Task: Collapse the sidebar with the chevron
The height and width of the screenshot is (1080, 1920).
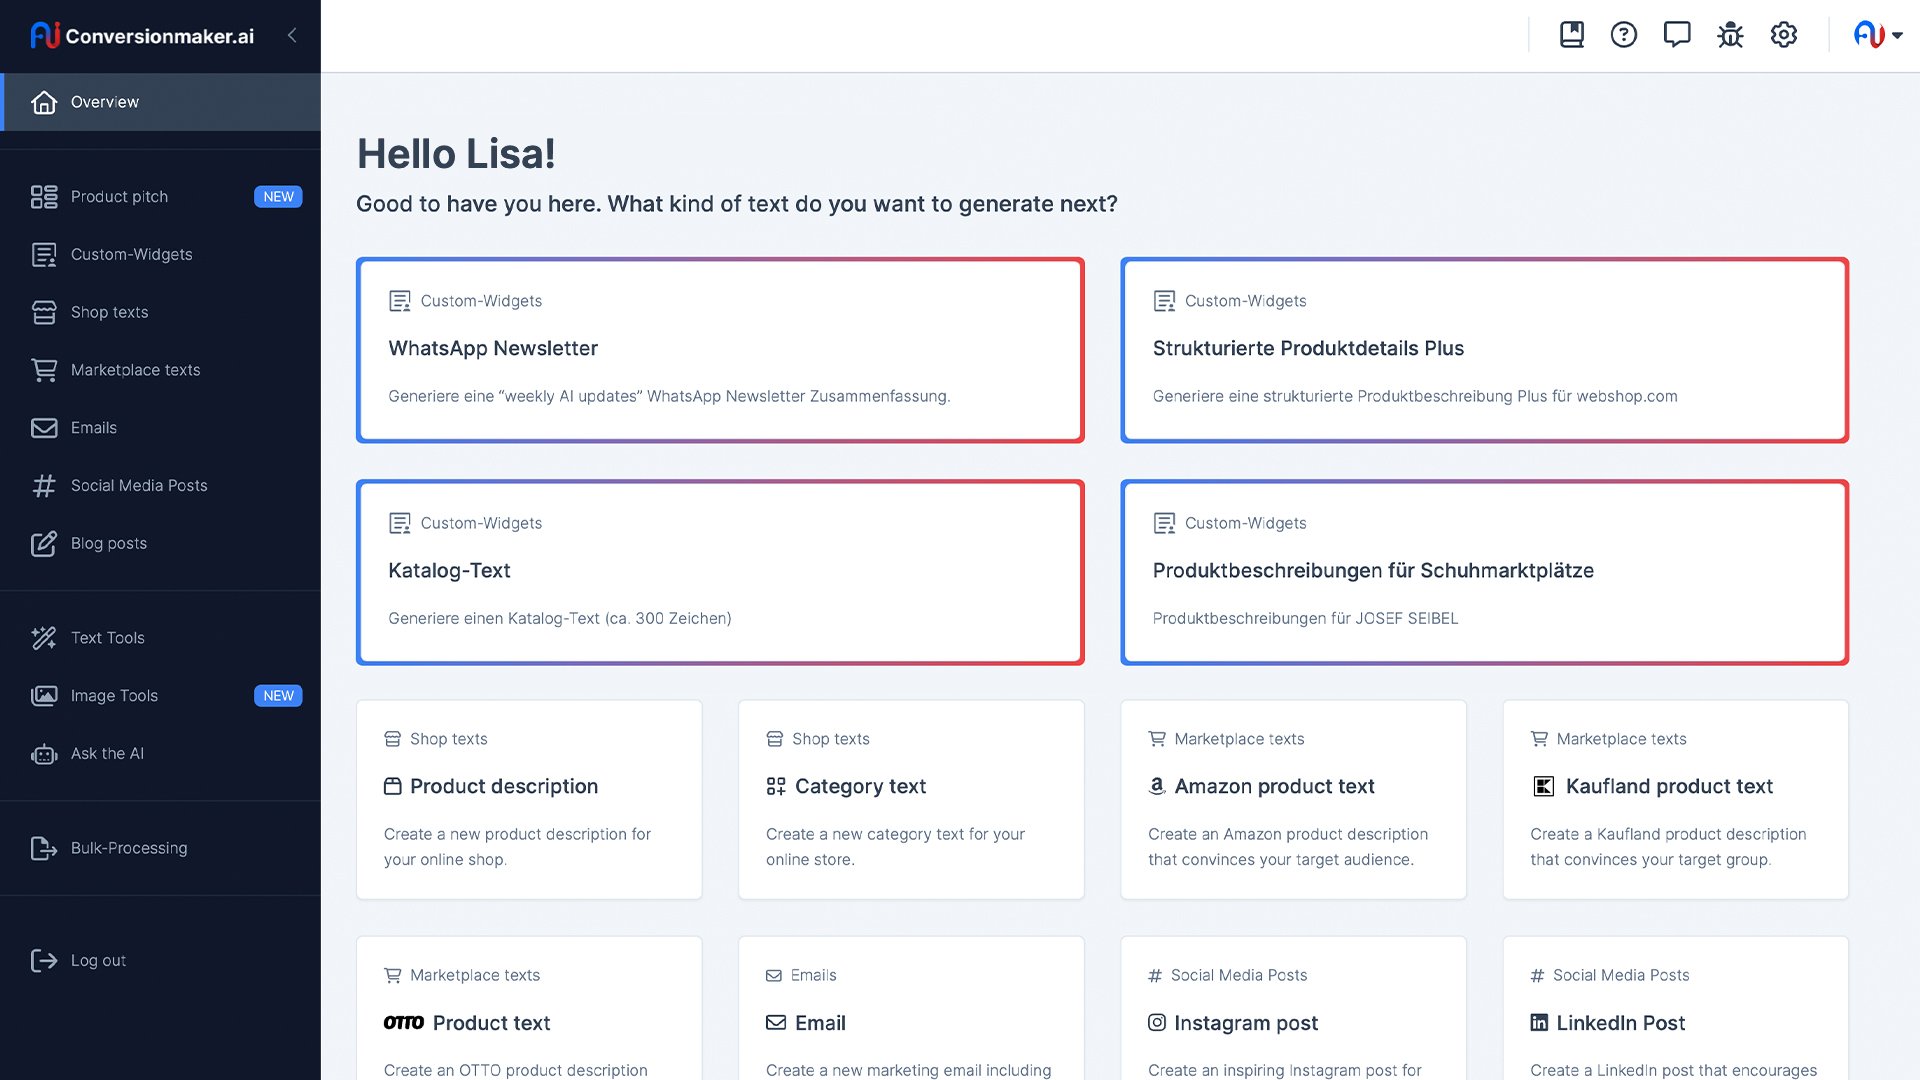Action: tap(292, 36)
